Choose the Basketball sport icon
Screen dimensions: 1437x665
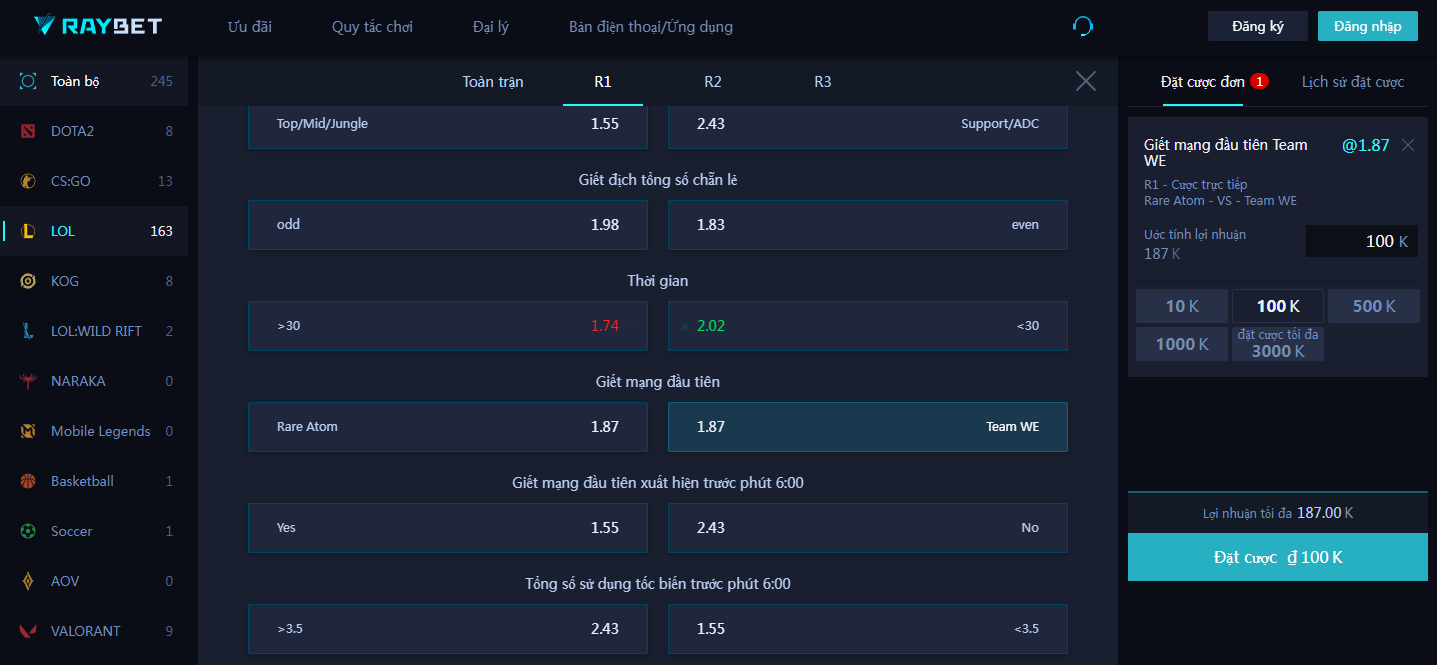tap(28, 481)
